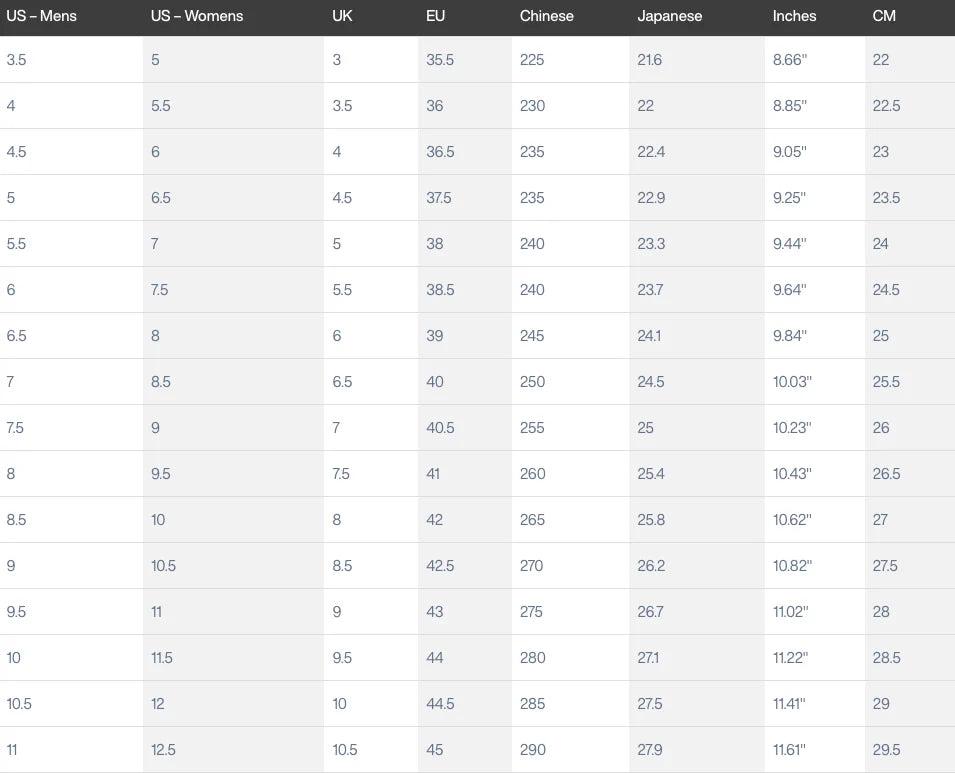Select the CM column header
Screen dimensions: 955x773
(884, 16)
